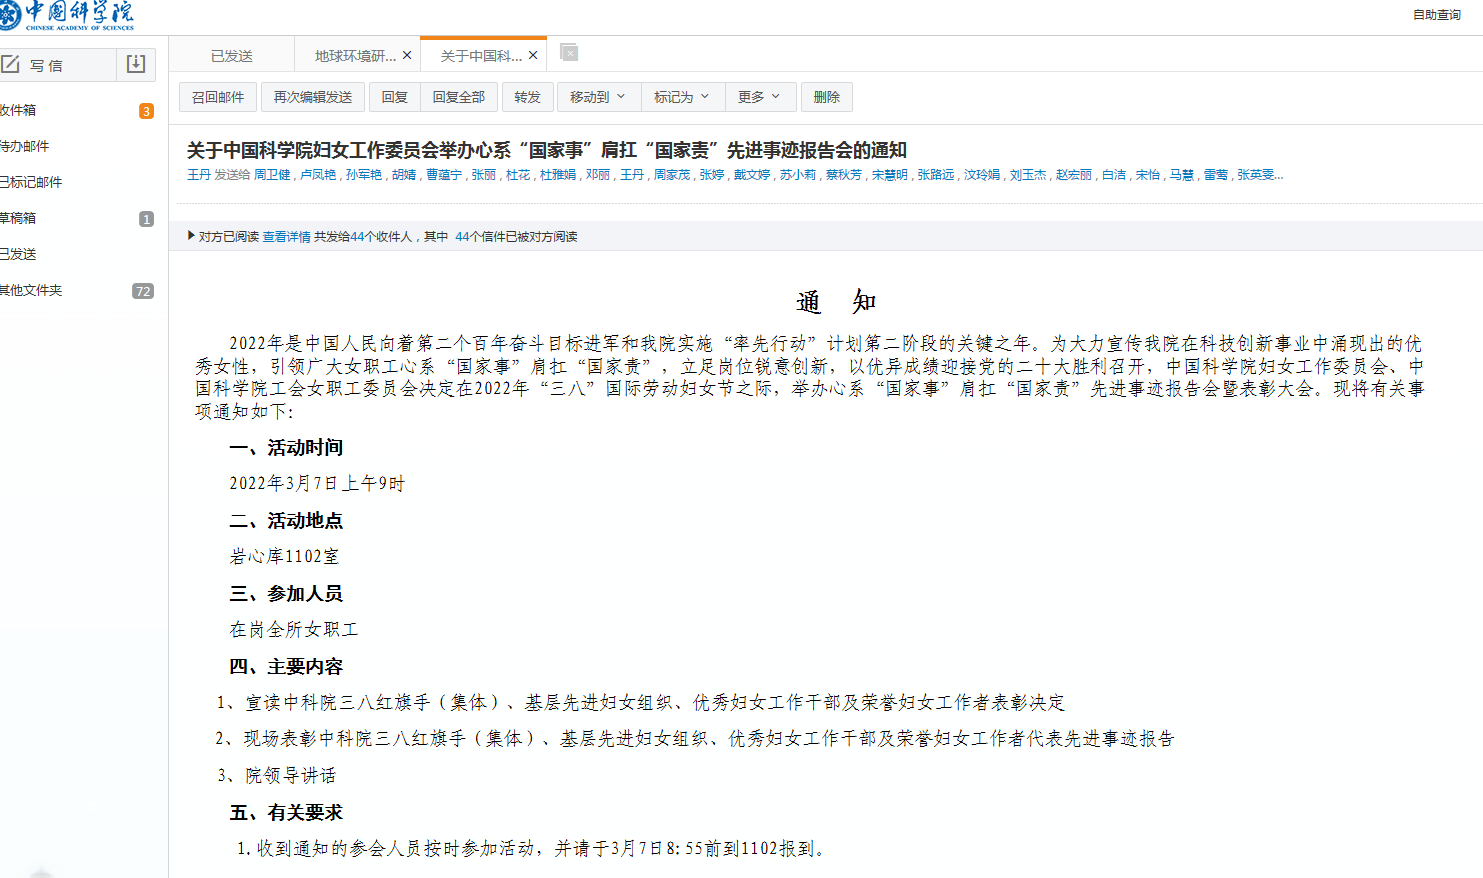1483x878 pixels.
Task: Forward the email with 转发
Action: [x=527, y=97]
